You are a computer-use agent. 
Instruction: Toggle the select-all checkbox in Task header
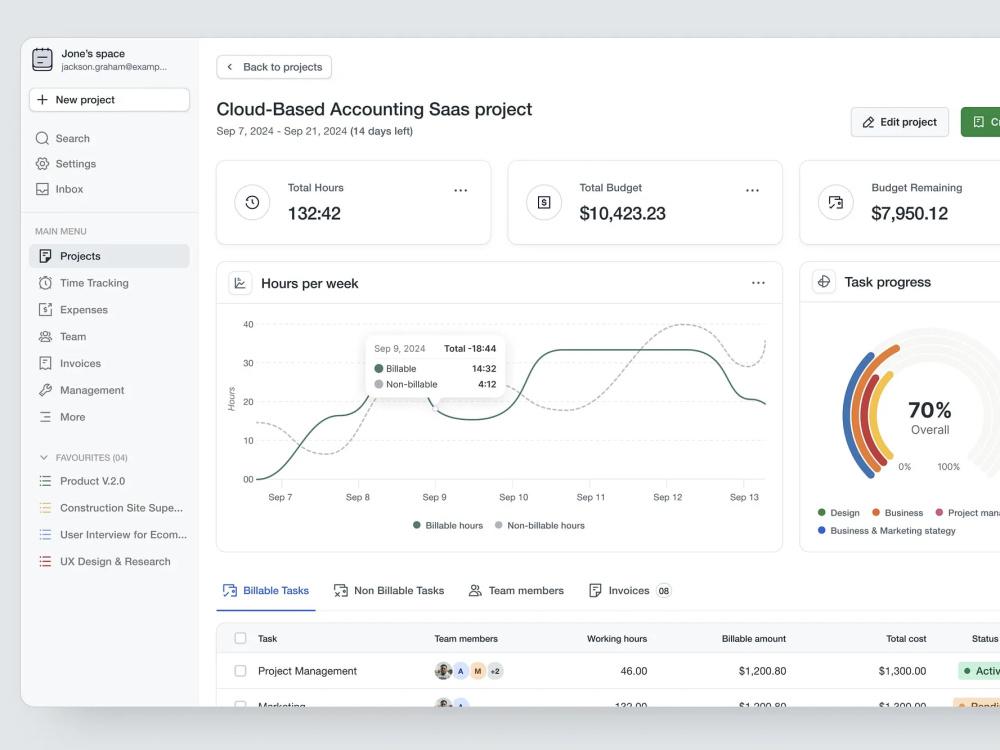(240, 638)
